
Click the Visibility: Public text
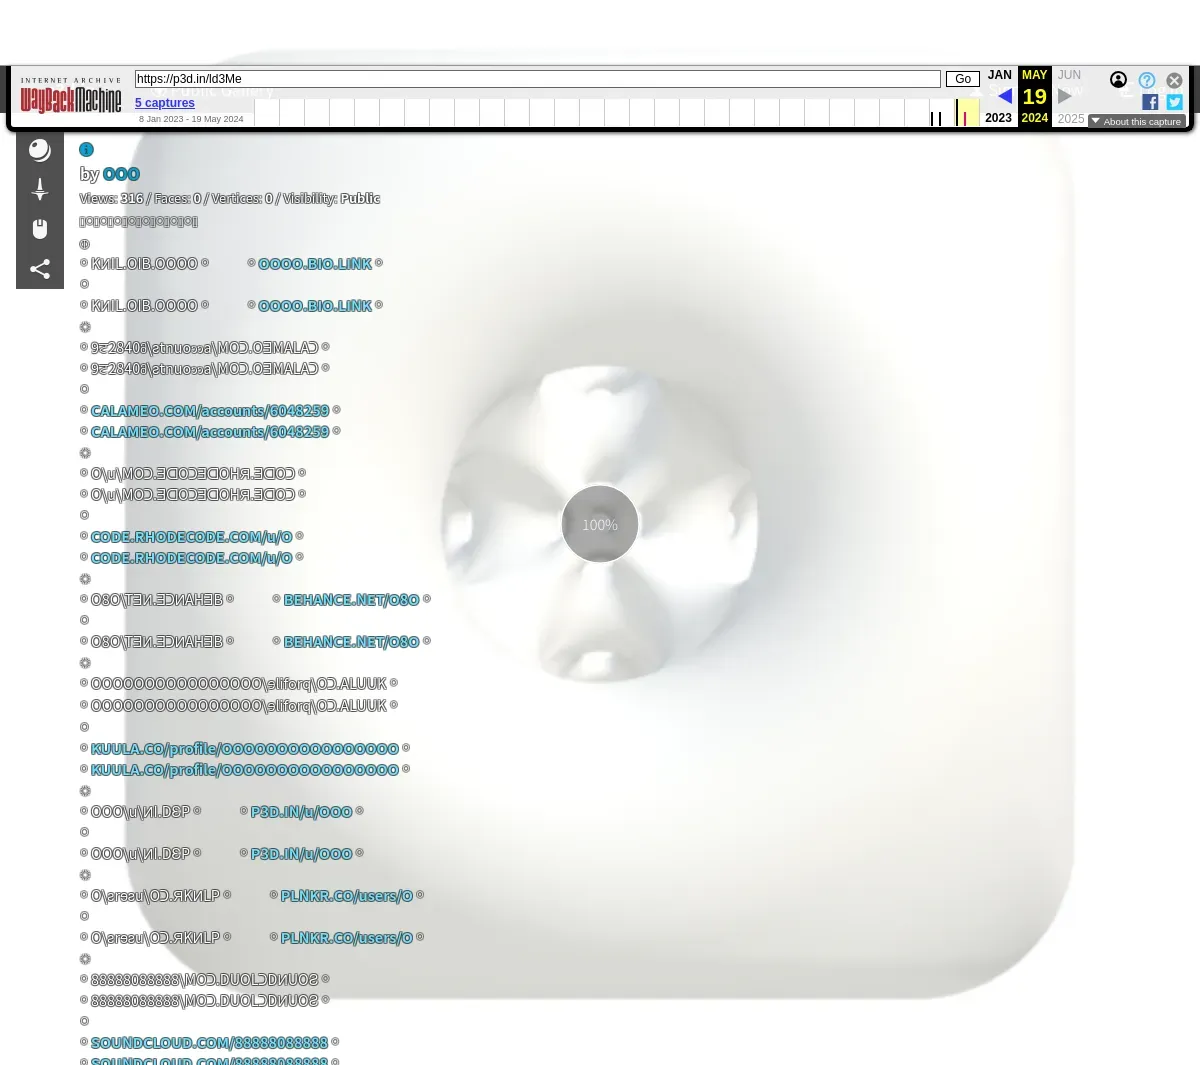[x=331, y=199]
